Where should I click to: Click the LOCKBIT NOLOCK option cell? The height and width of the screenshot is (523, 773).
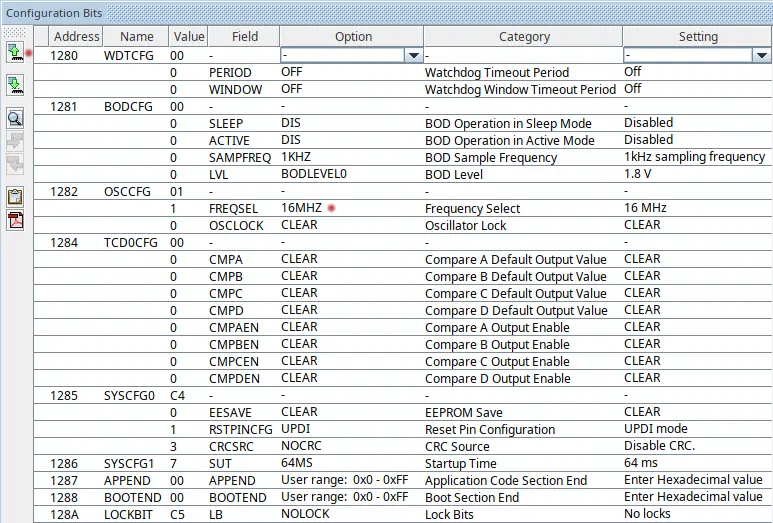point(303,514)
